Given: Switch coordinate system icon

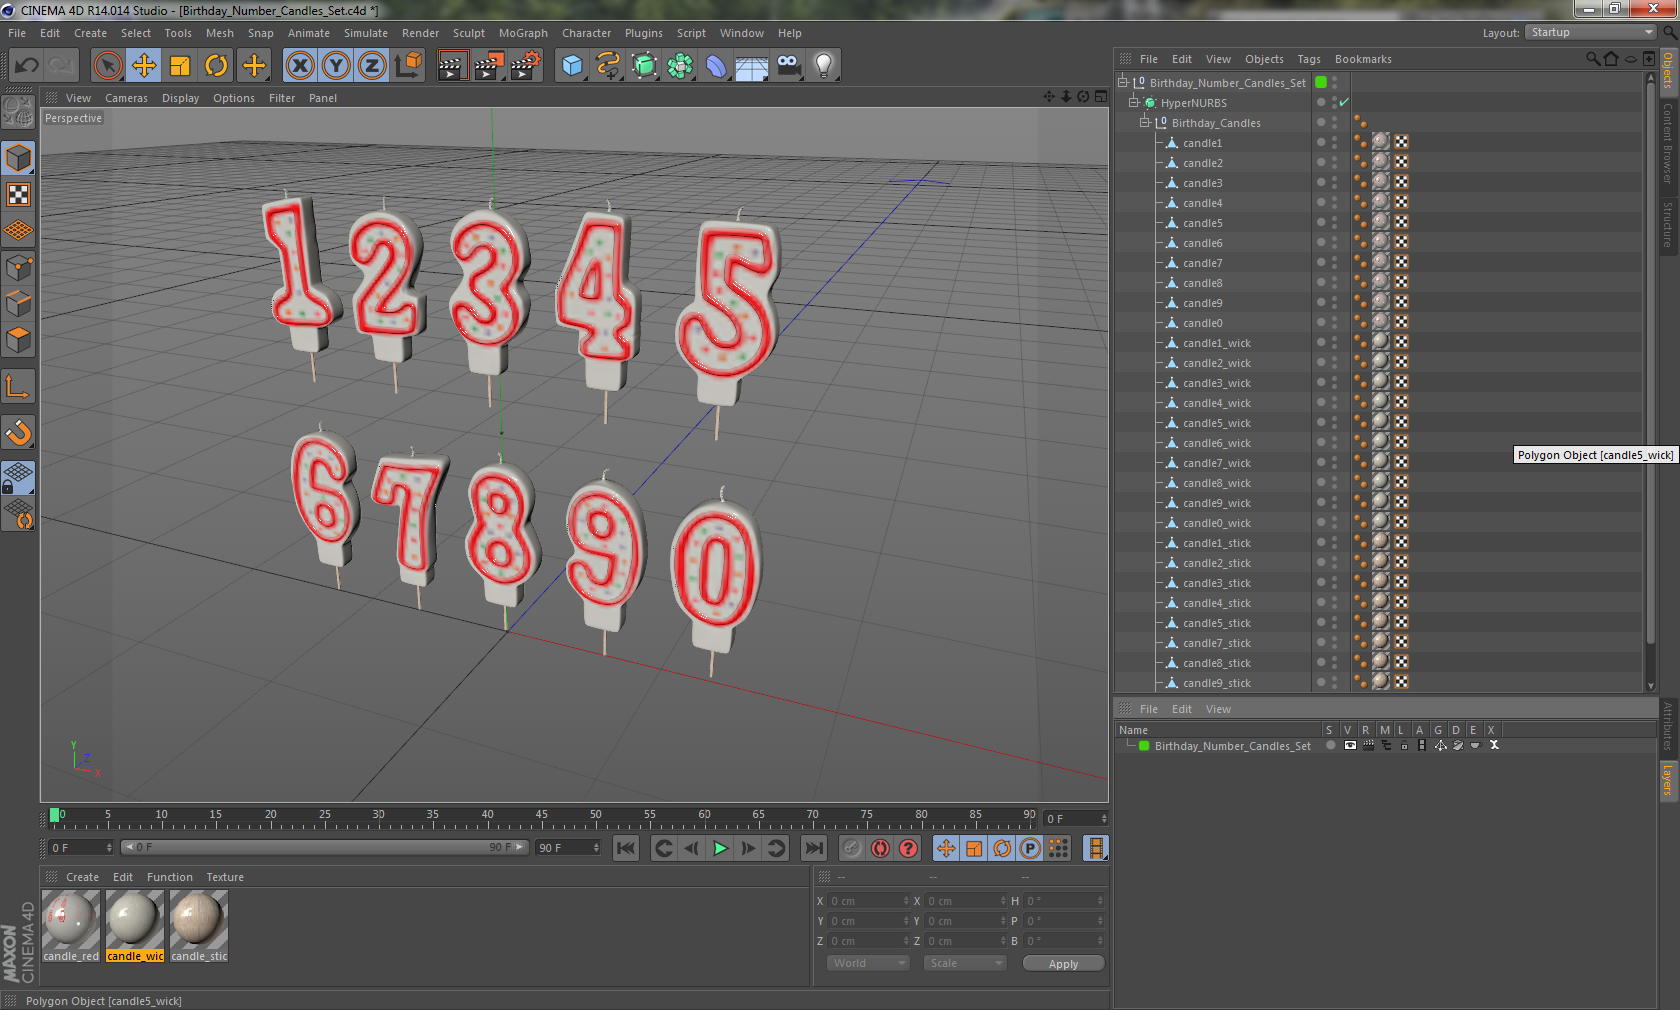Looking at the screenshot, I should (408, 66).
